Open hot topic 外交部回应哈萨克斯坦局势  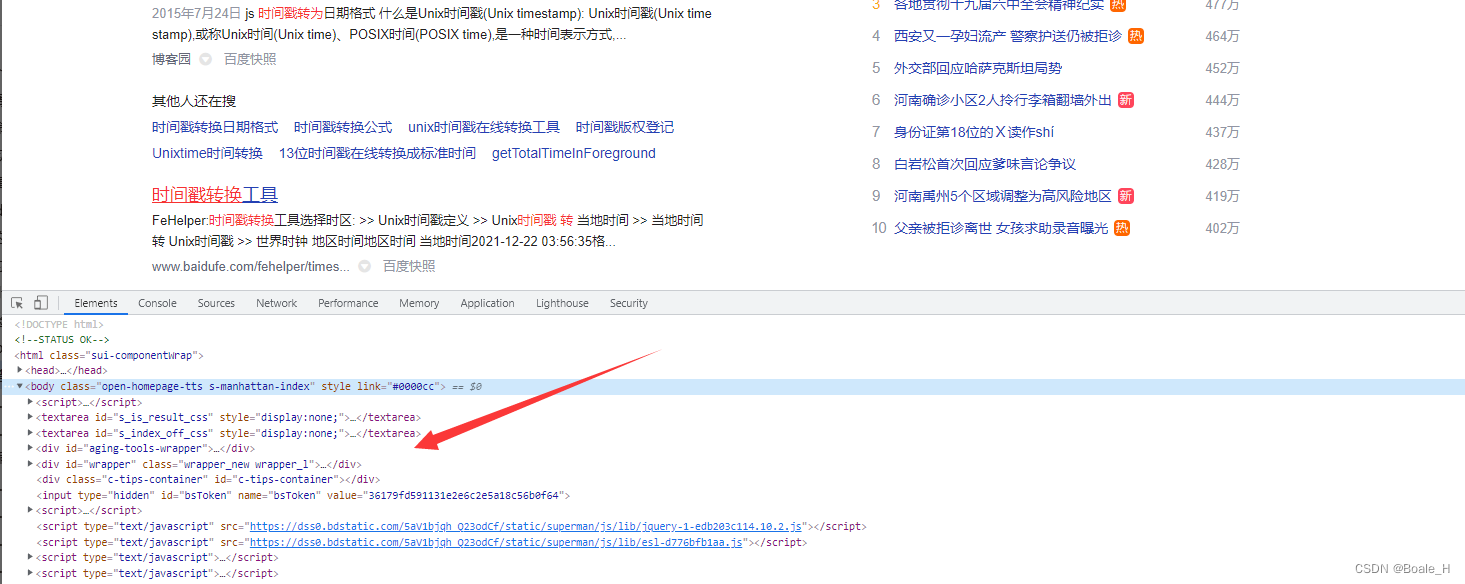(x=978, y=68)
